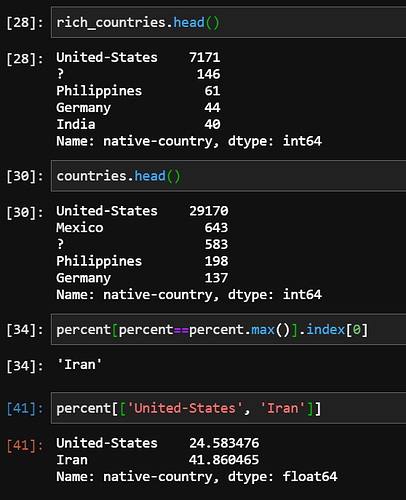The width and height of the screenshot is (406, 500).
Task: Select input prompt [34] of percent.max cell
Action: click(25, 330)
